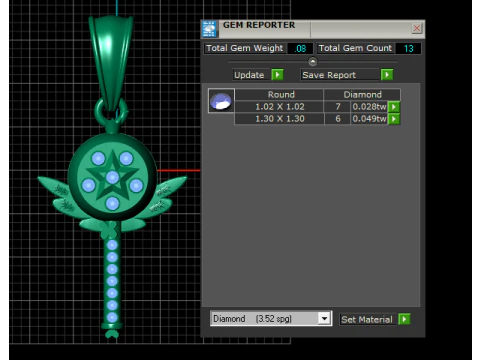Select the pendant bail at the top

111,62
